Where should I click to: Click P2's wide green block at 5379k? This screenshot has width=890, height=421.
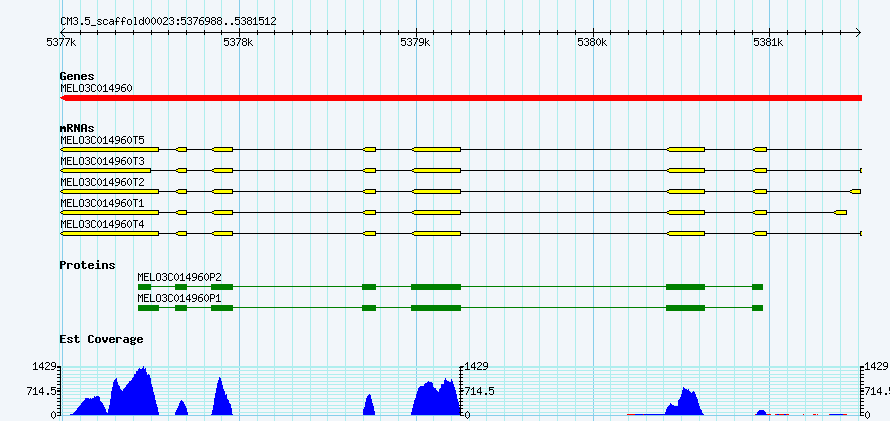pos(436,287)
